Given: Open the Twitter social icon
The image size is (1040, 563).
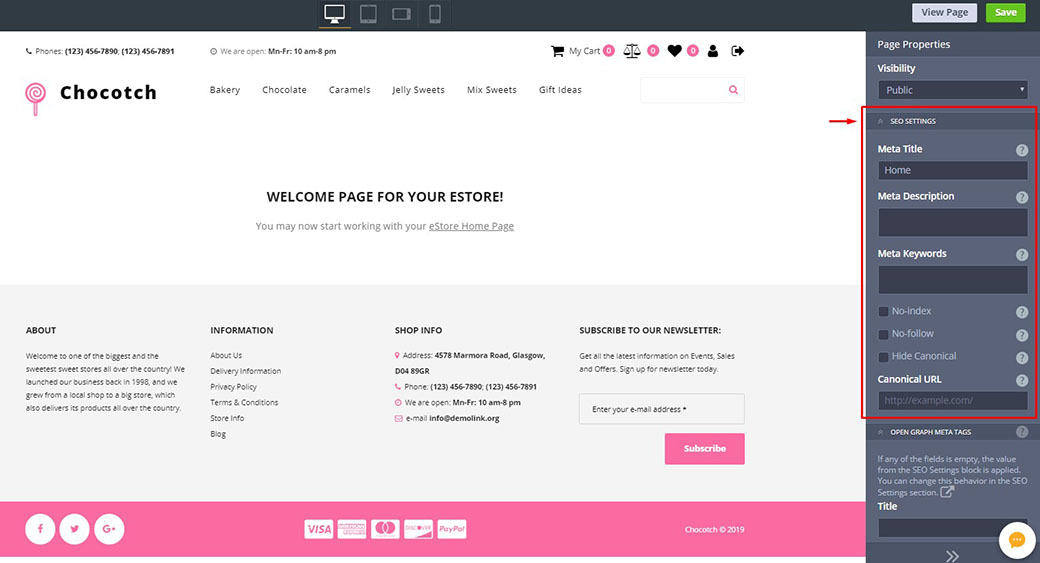Looking at the screenshot, I should click(x=74, y=529).
